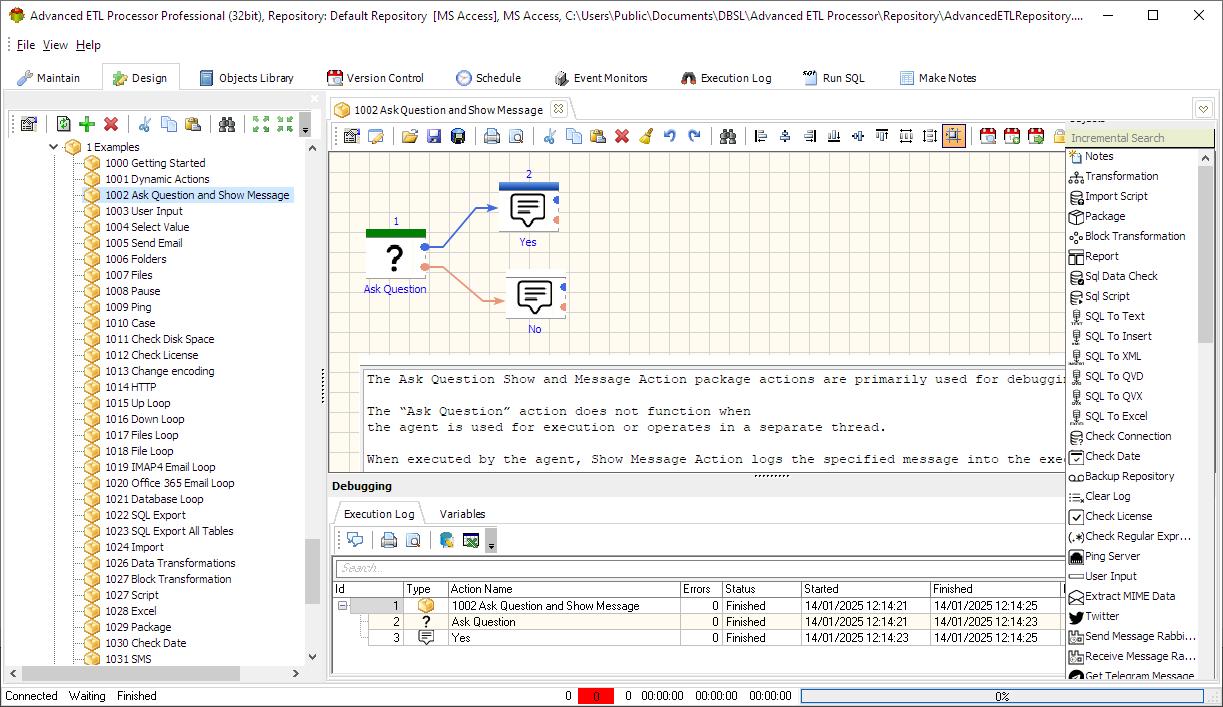Image resolution: width=1223 pixels, height=707 pixels.
Task: Click the green plus Add icon in tree toolbar
Action: click(87, 124)
